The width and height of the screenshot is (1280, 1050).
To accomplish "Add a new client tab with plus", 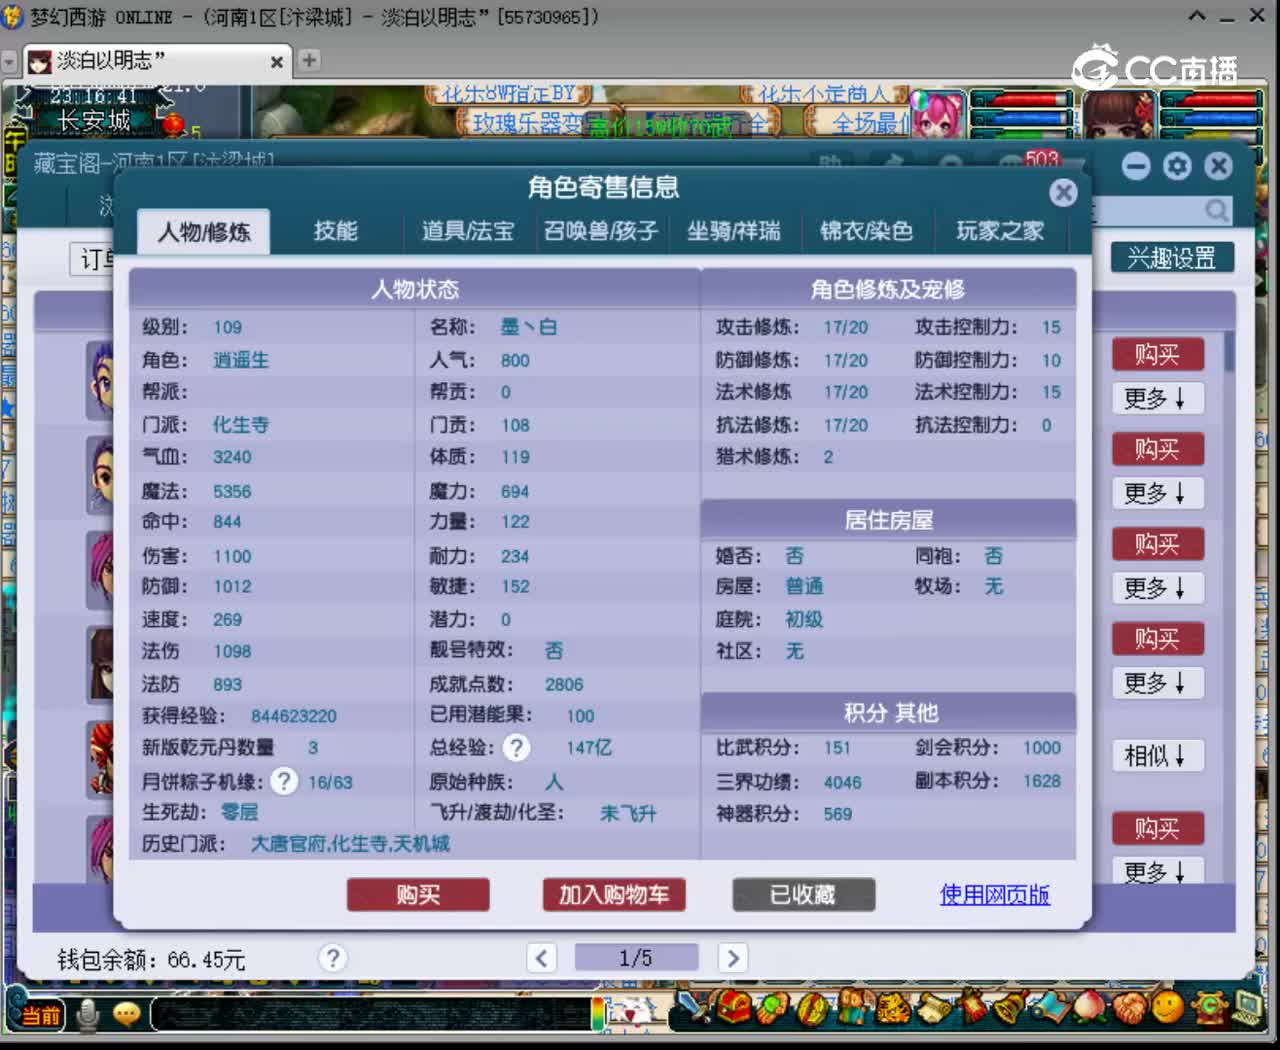I will [x=309, y=60].
